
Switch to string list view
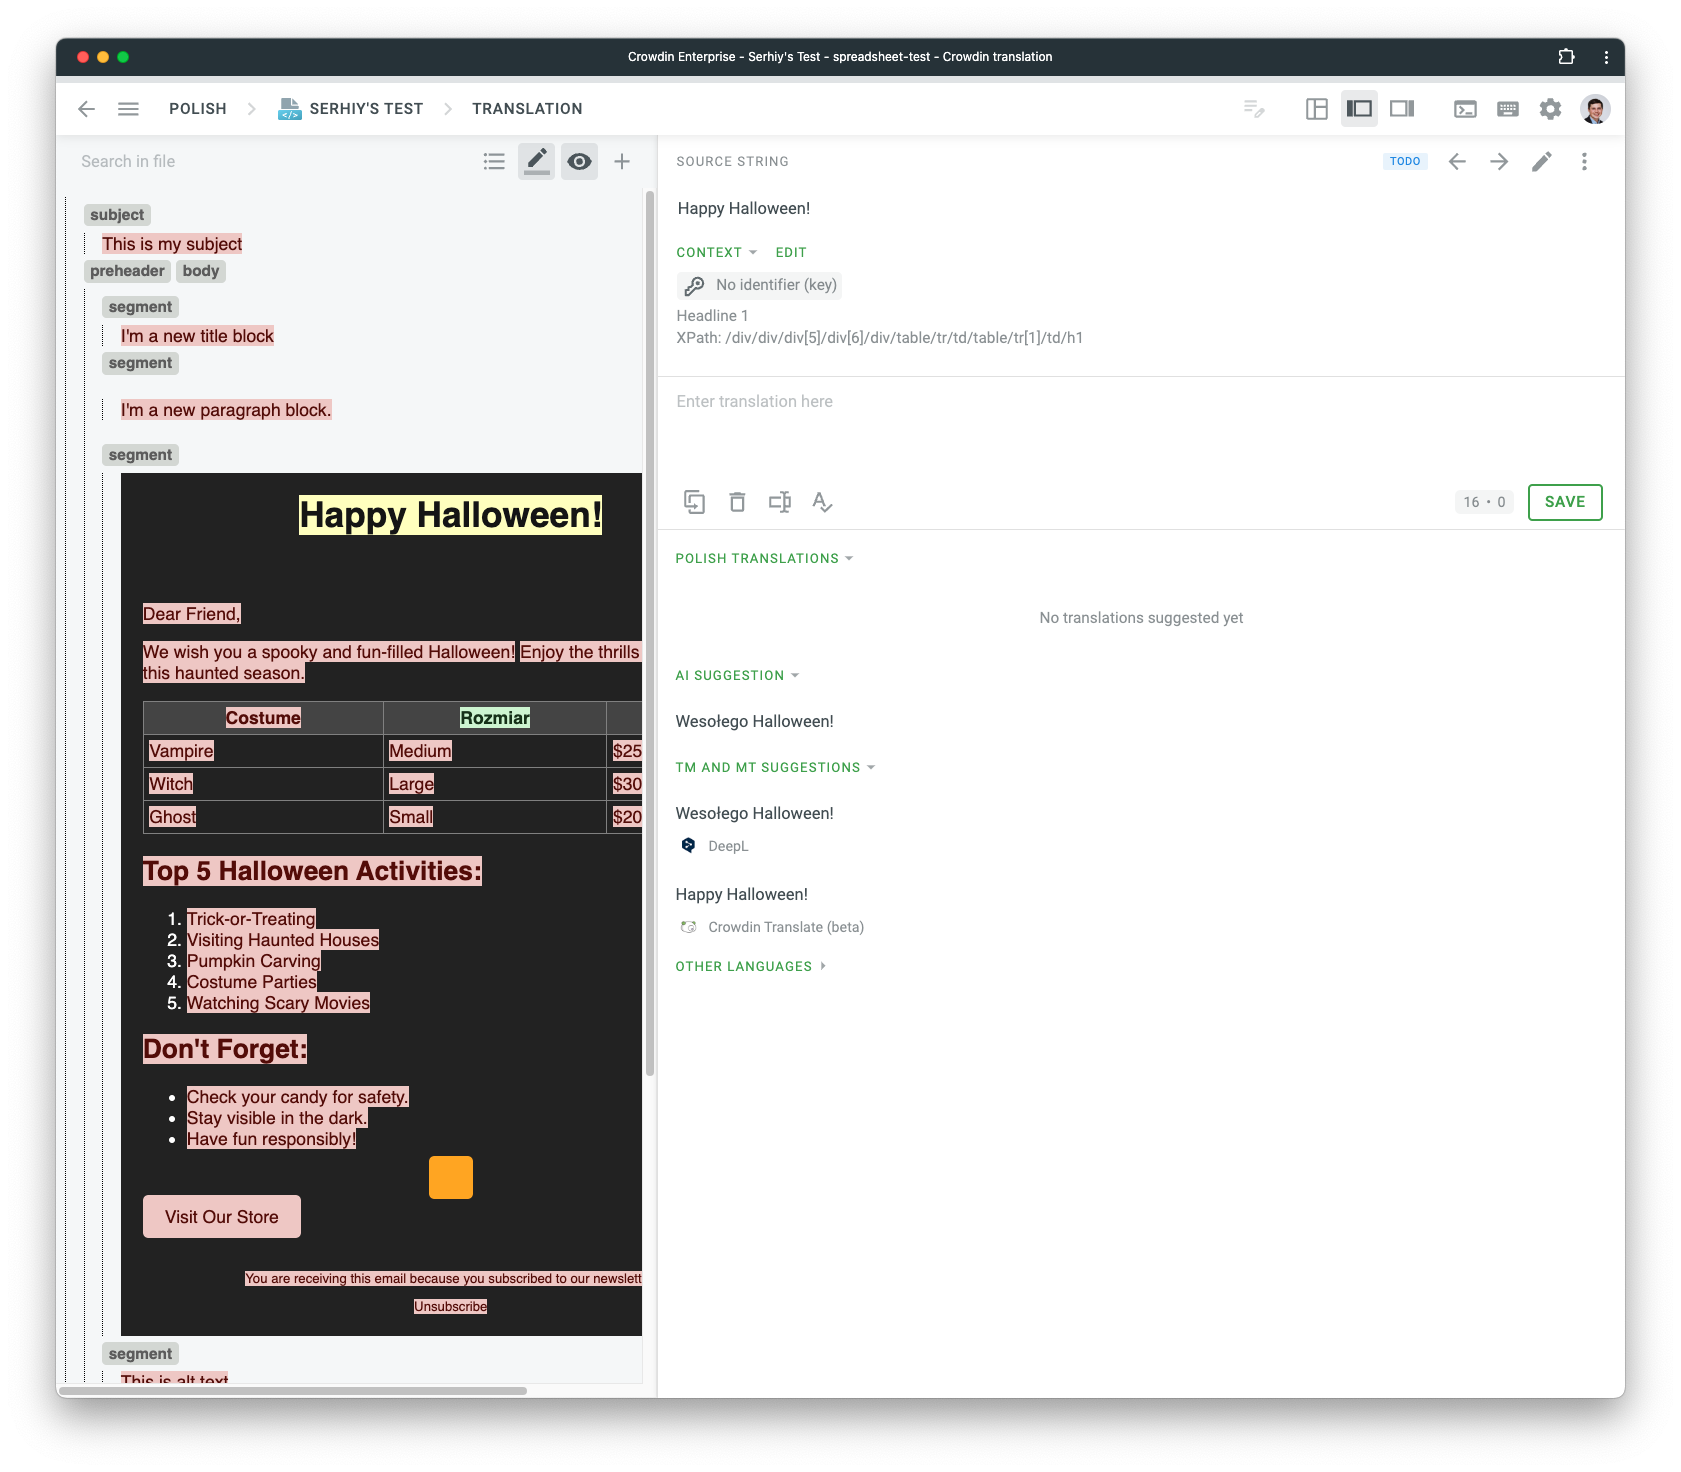(494, 161)
